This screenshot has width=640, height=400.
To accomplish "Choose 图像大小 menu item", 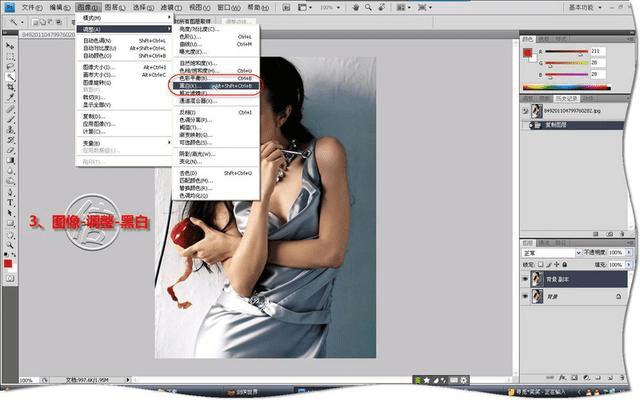I will pyautogui.click(x=124, y=67).
